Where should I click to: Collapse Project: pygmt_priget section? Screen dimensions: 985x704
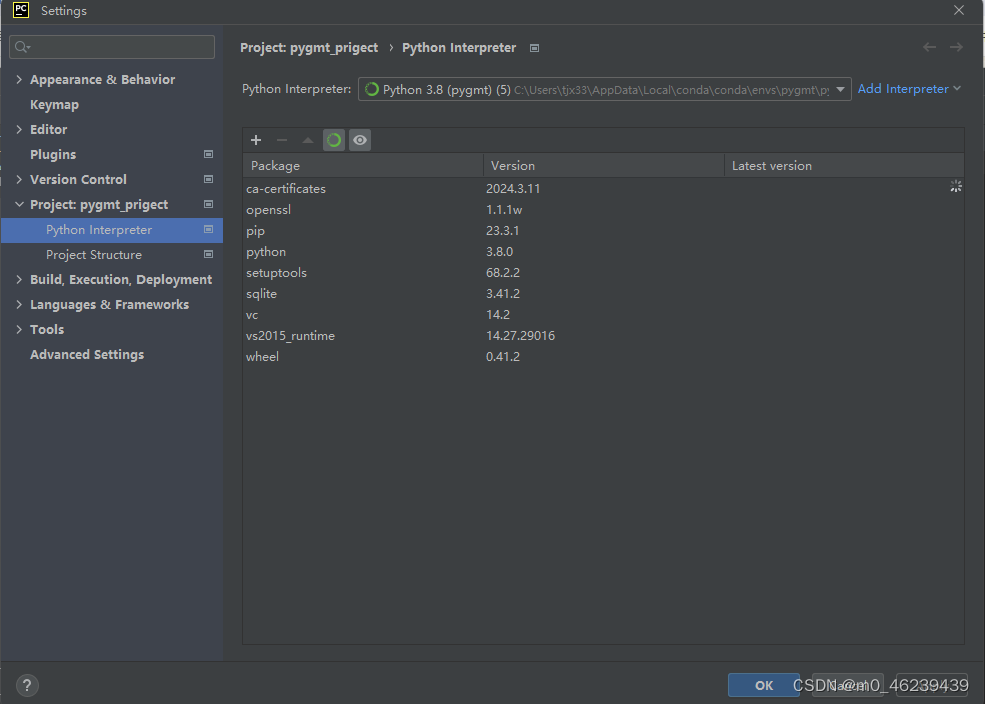click(19, 205)
